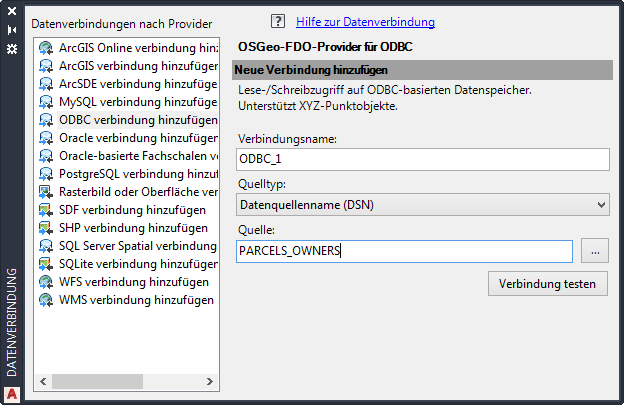This screenshot has width=624, height=405.
Task: Click the Quelle input field
Action: coord(404,251)
